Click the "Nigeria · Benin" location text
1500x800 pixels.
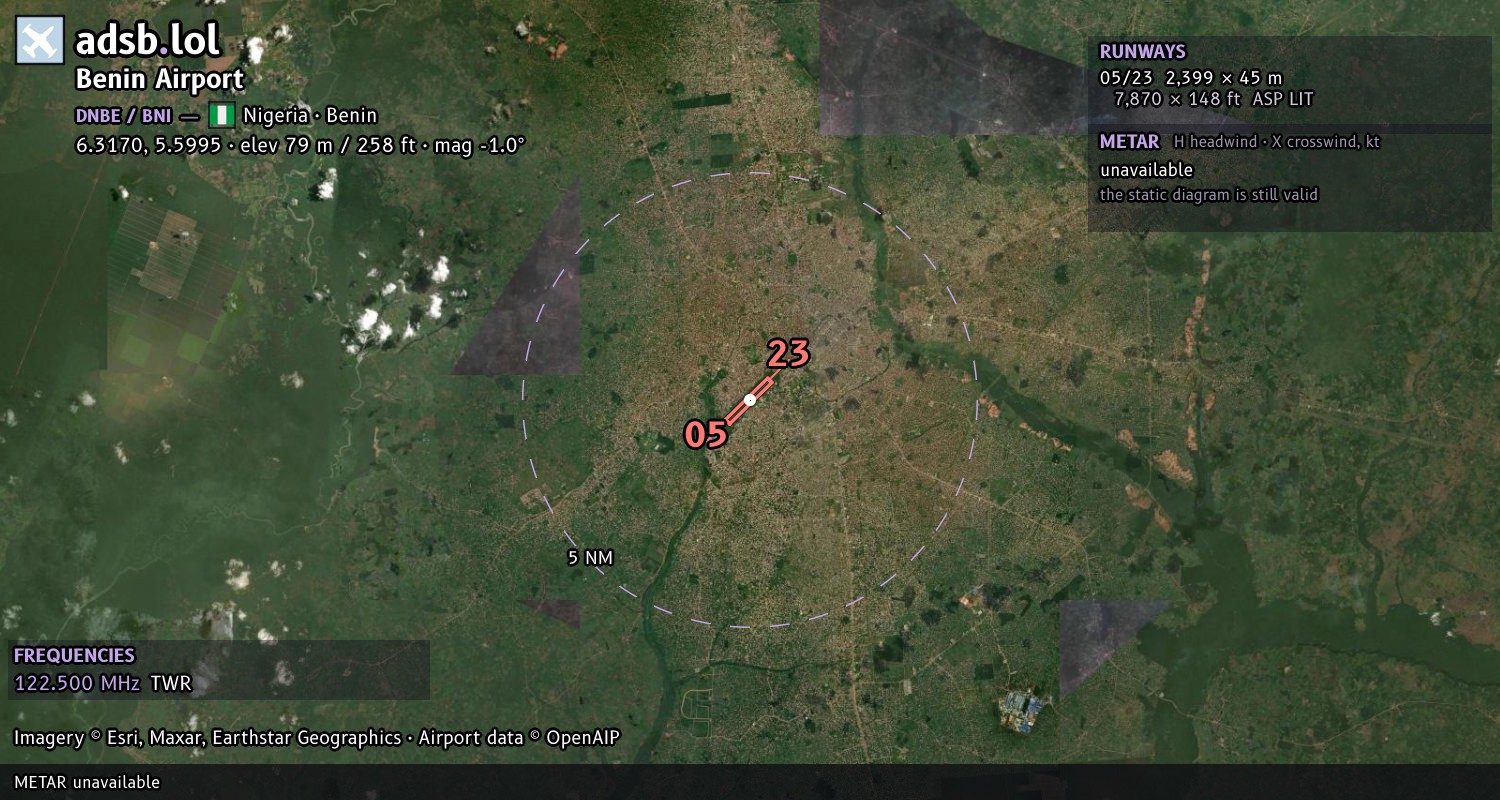[x=310, y=115]
